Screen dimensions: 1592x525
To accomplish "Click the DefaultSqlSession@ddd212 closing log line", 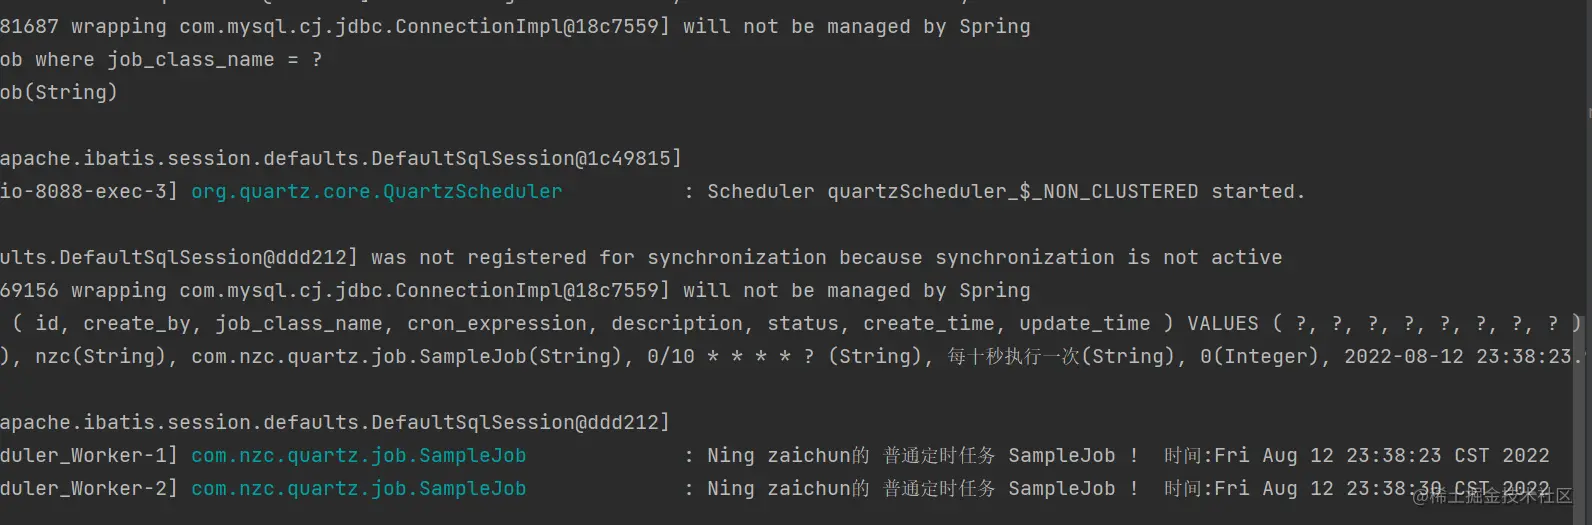I will tap(334, 422).
